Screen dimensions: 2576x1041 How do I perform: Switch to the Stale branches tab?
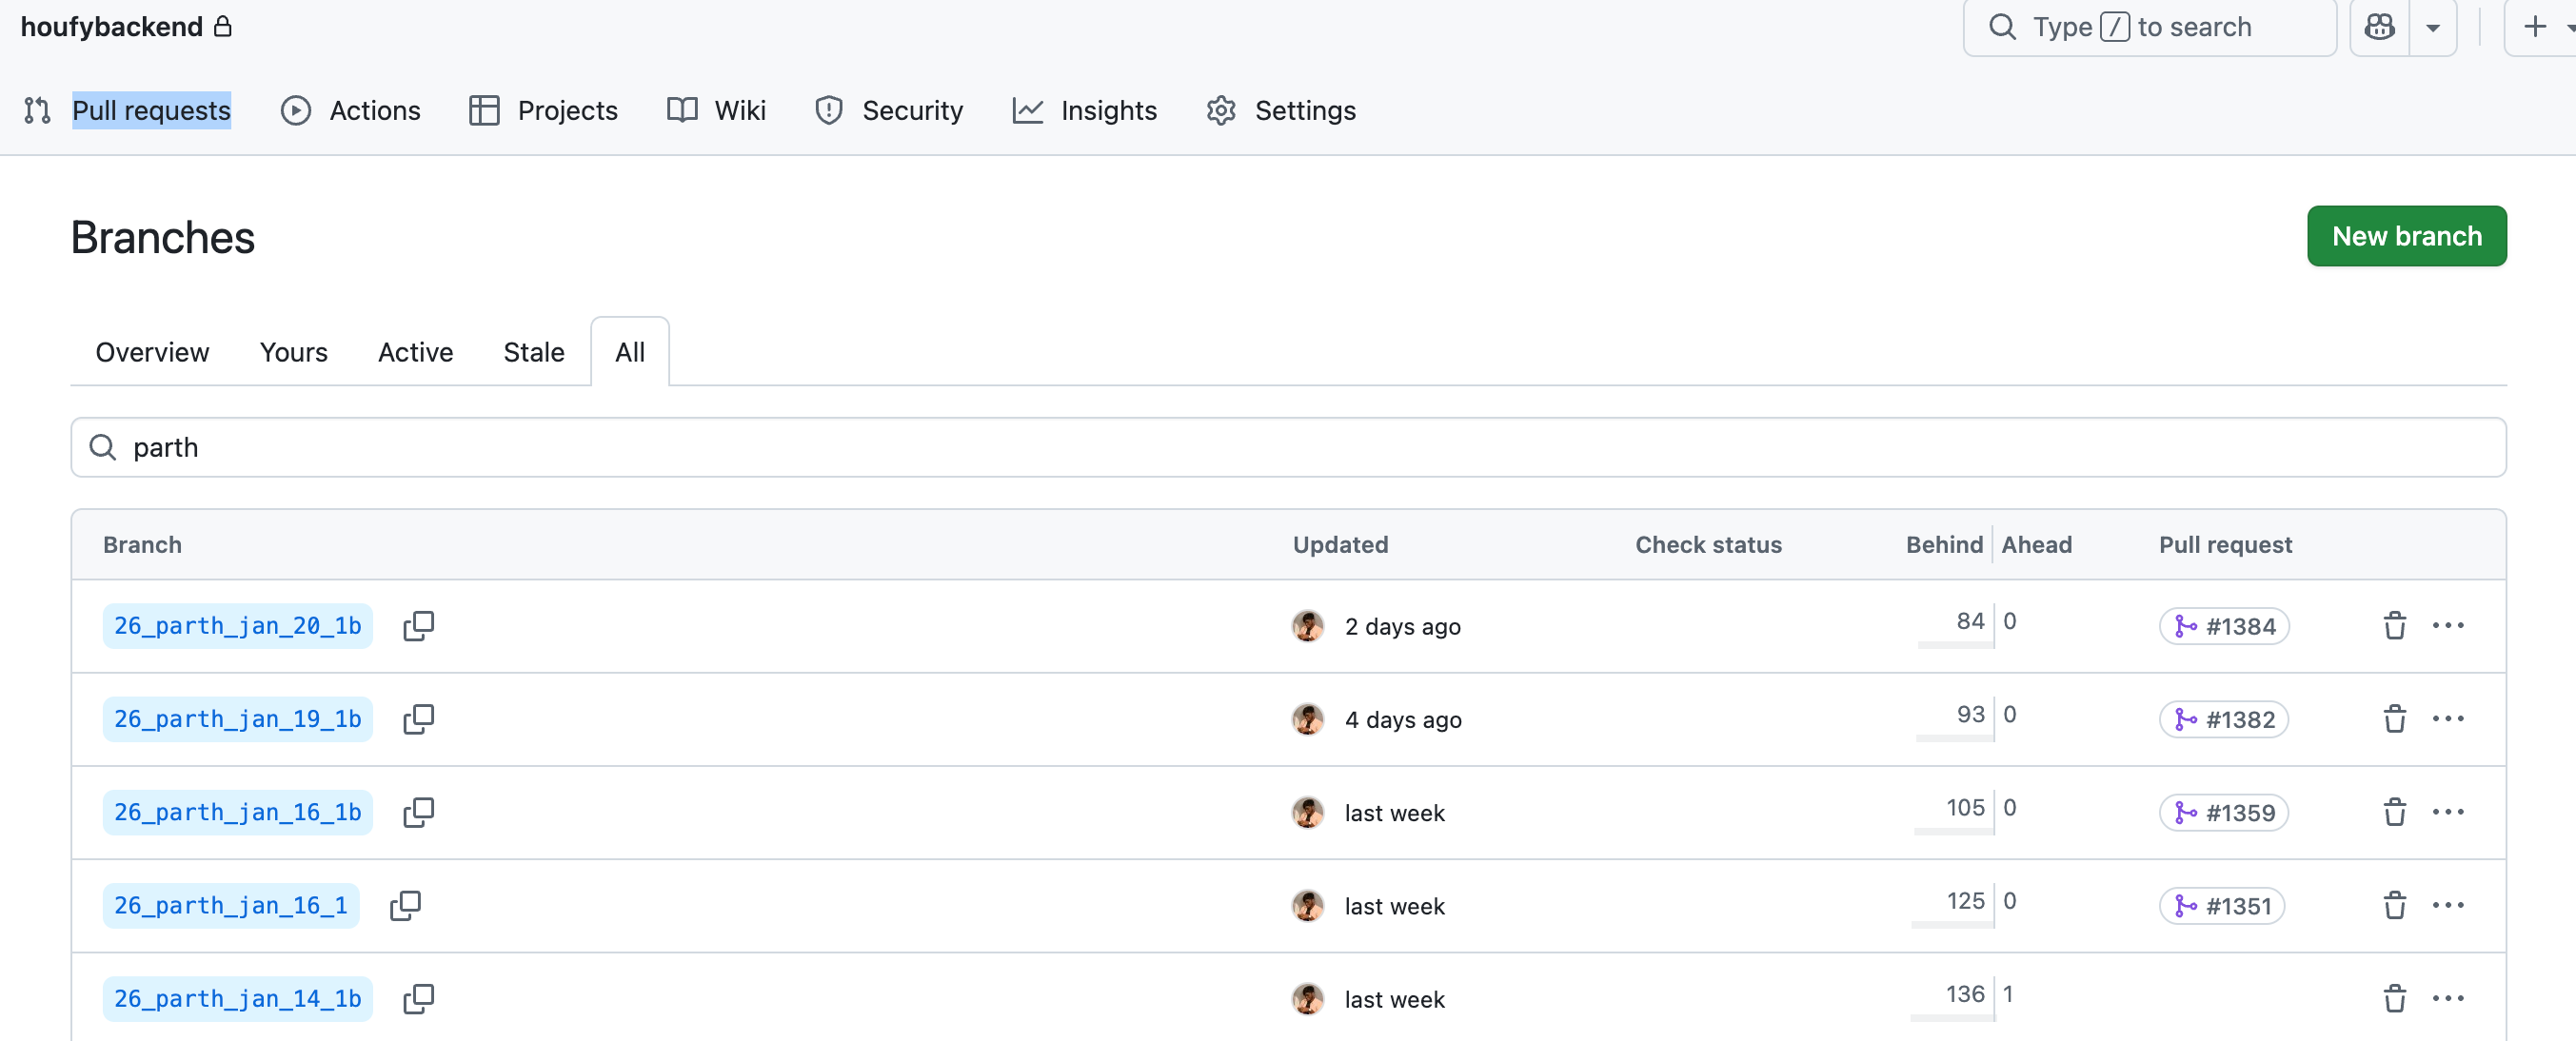533,352
